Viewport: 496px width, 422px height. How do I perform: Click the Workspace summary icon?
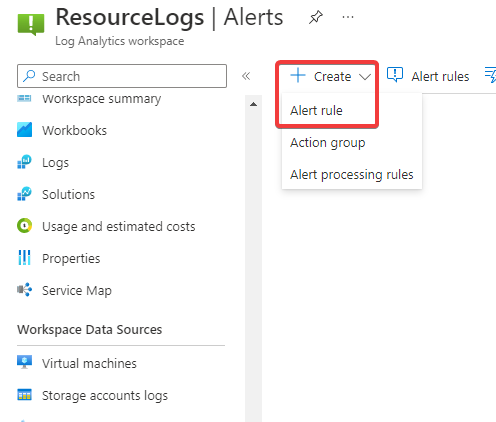point(24,98)
